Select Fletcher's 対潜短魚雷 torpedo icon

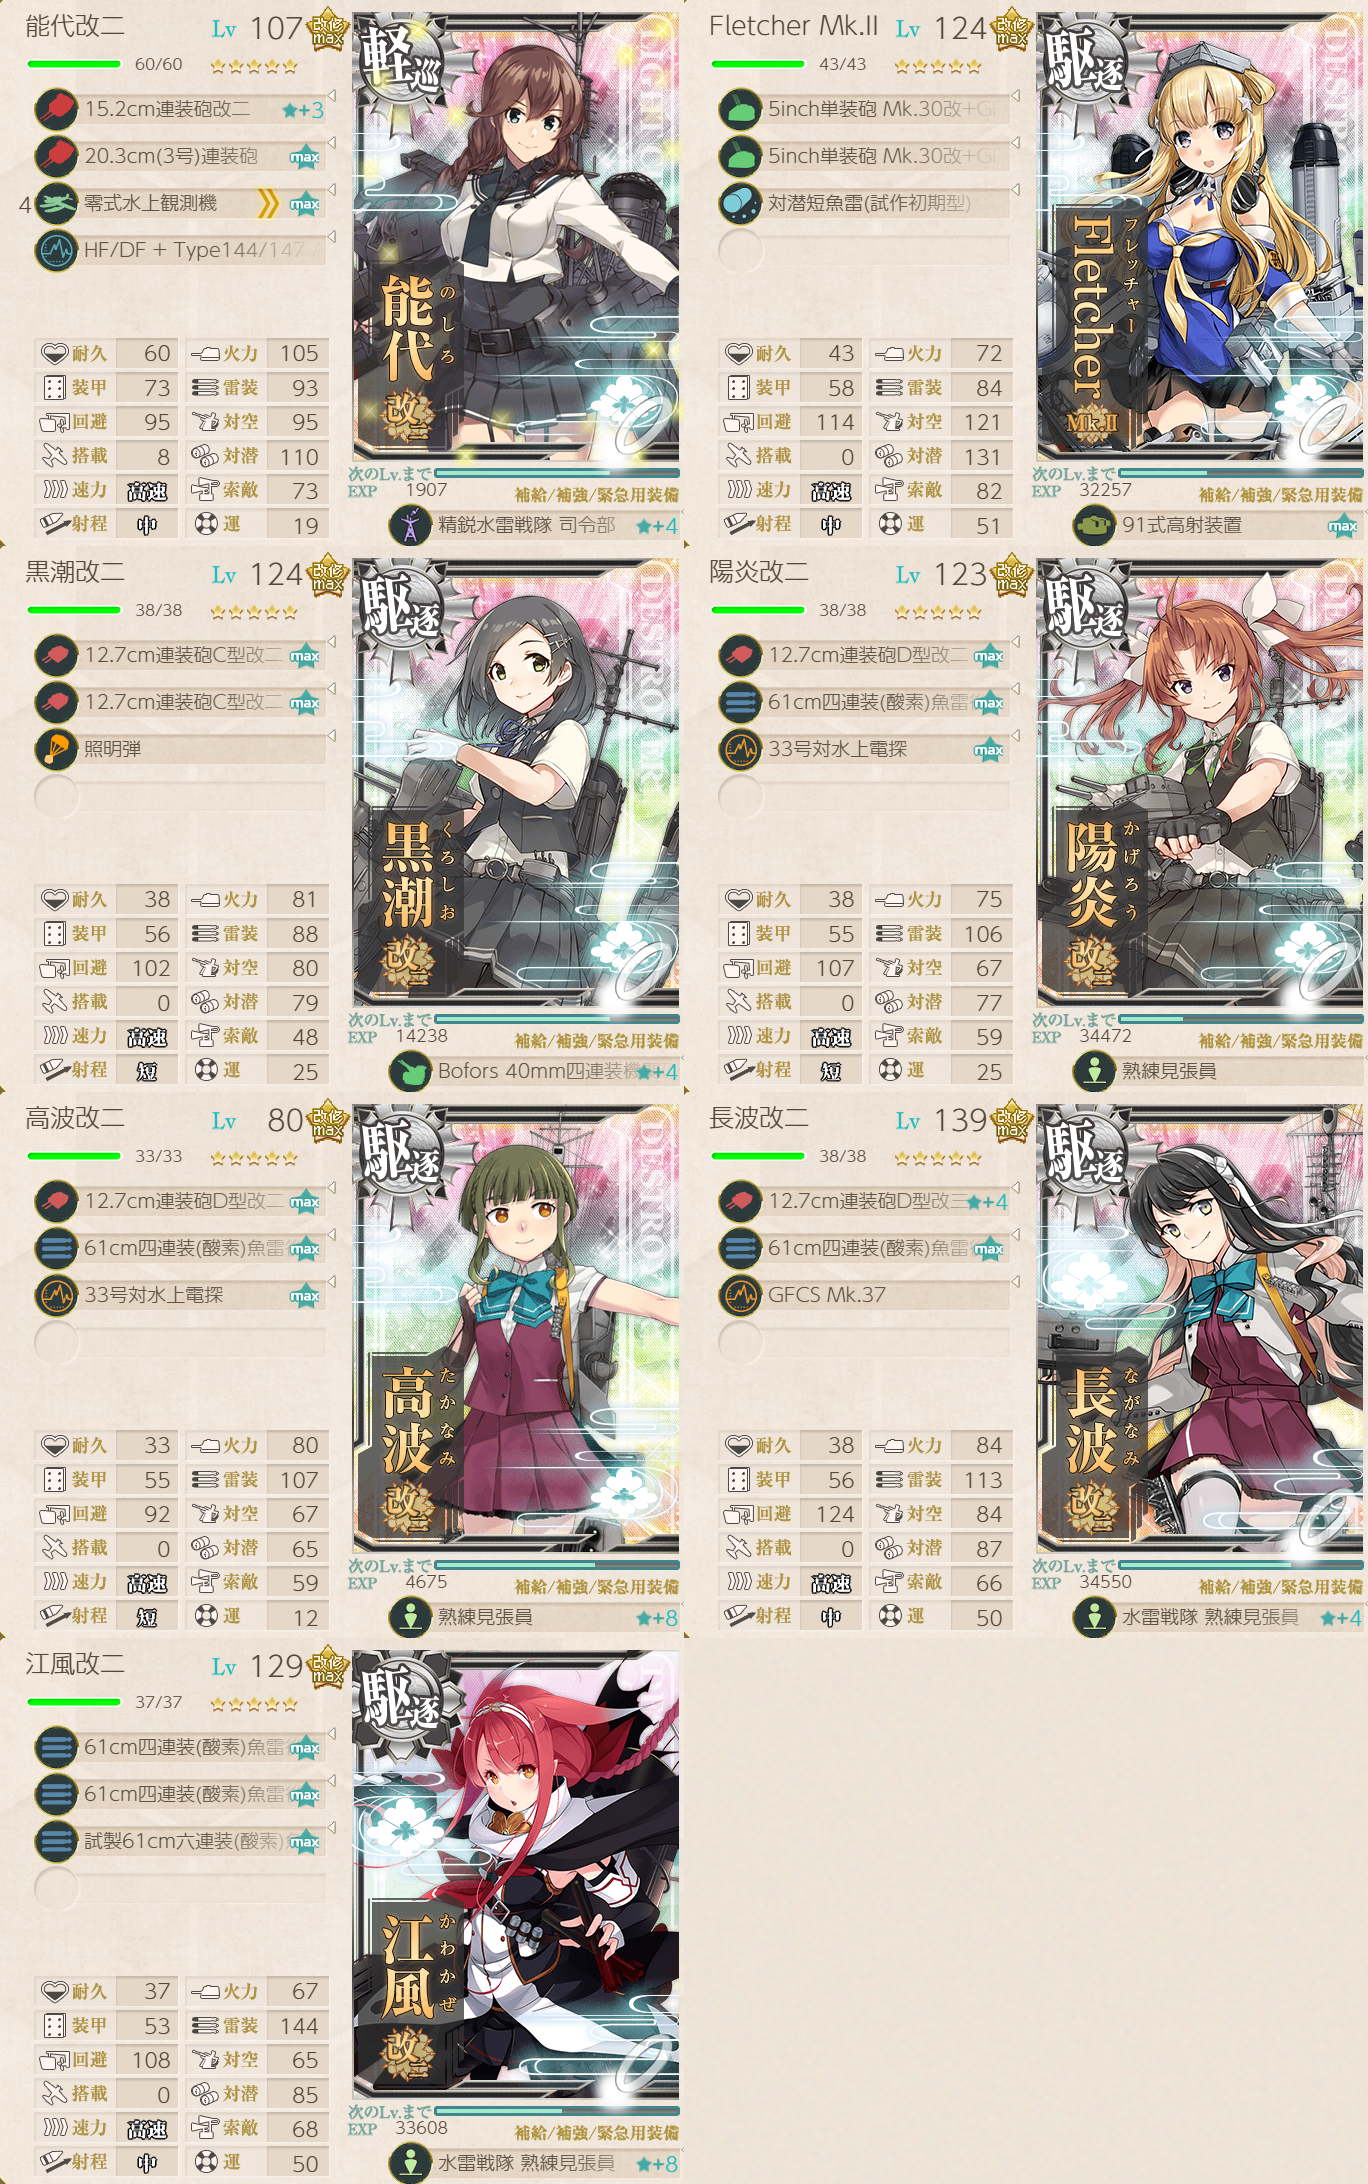tap(740, 203)
